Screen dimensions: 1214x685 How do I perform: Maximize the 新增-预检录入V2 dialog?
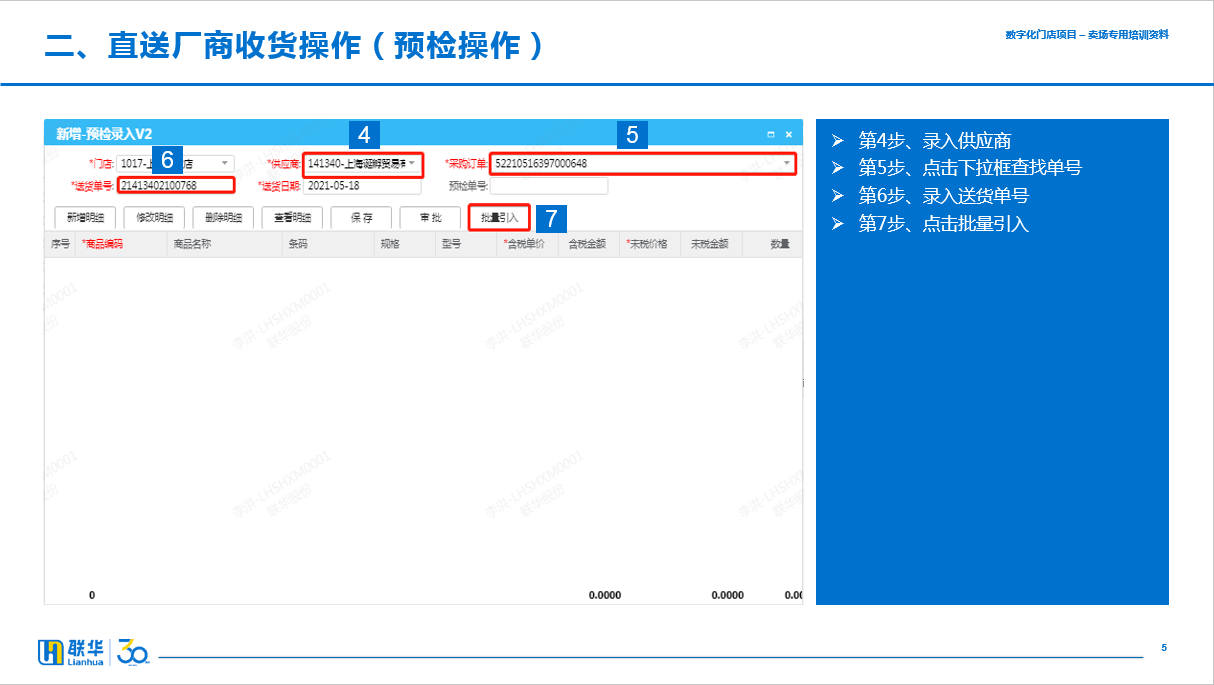click(x=770, y=134)
